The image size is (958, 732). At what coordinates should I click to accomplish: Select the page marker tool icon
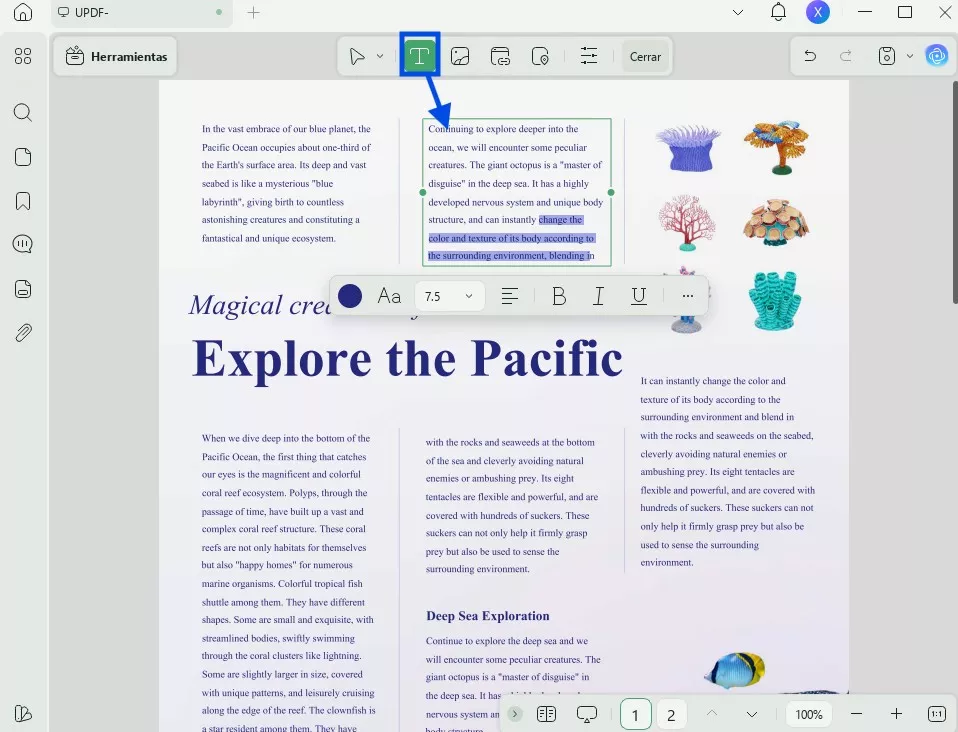coord(540,56)
